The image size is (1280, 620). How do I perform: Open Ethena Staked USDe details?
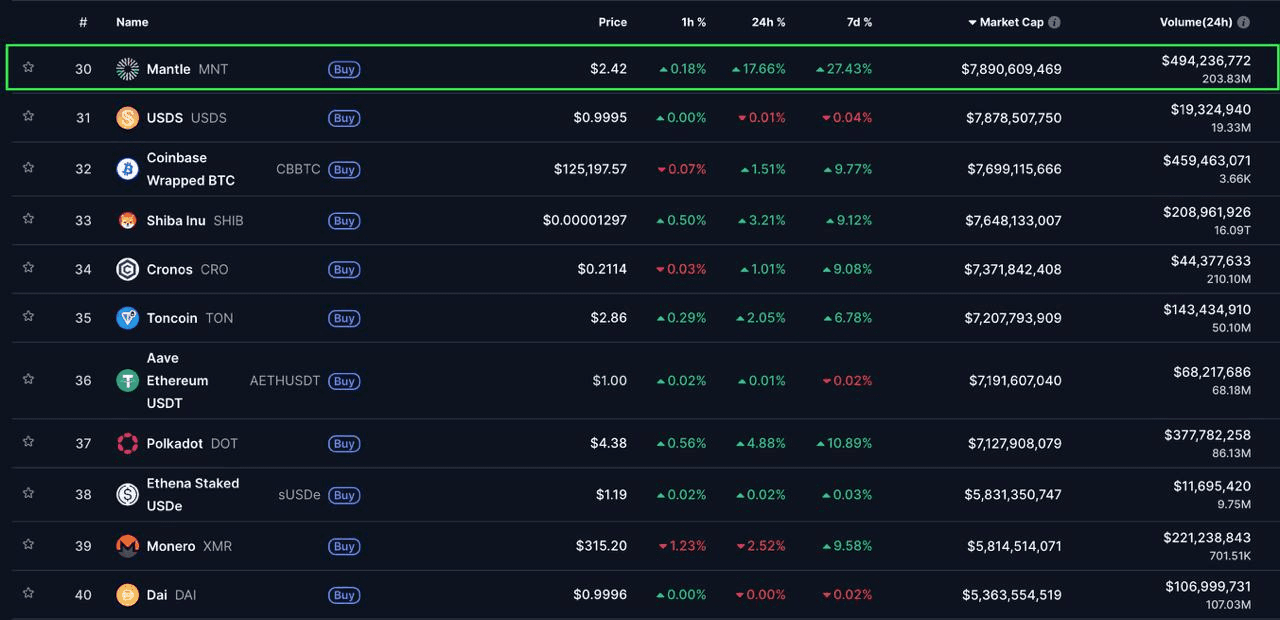tap(192, 494)
